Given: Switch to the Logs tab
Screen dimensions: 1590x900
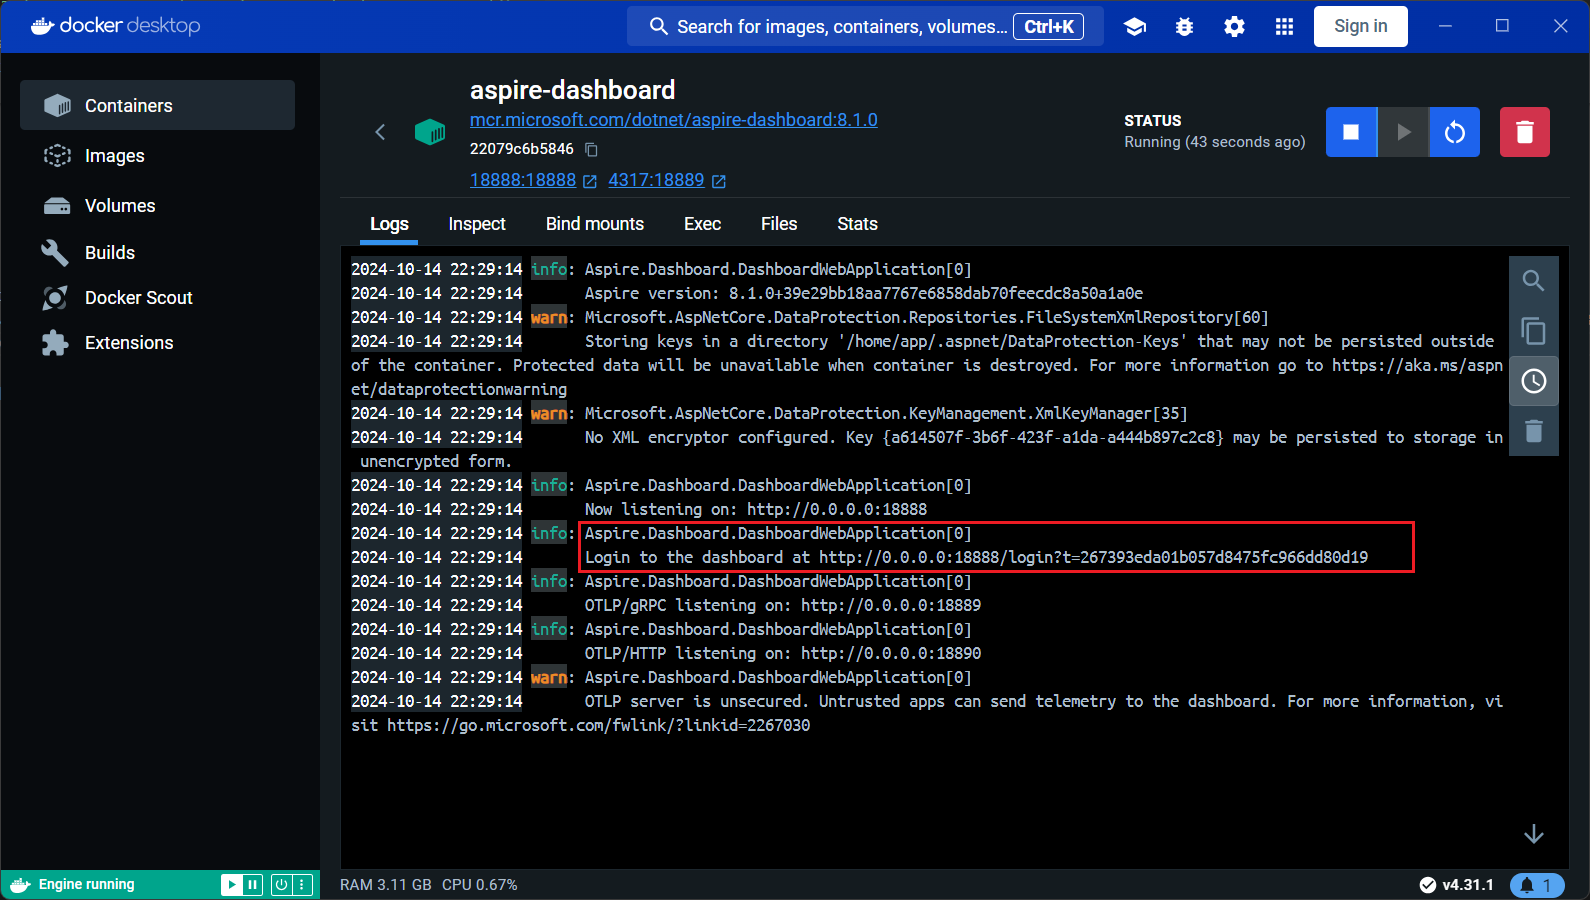Looking at the screenshot, I should (x=389, y=224).
